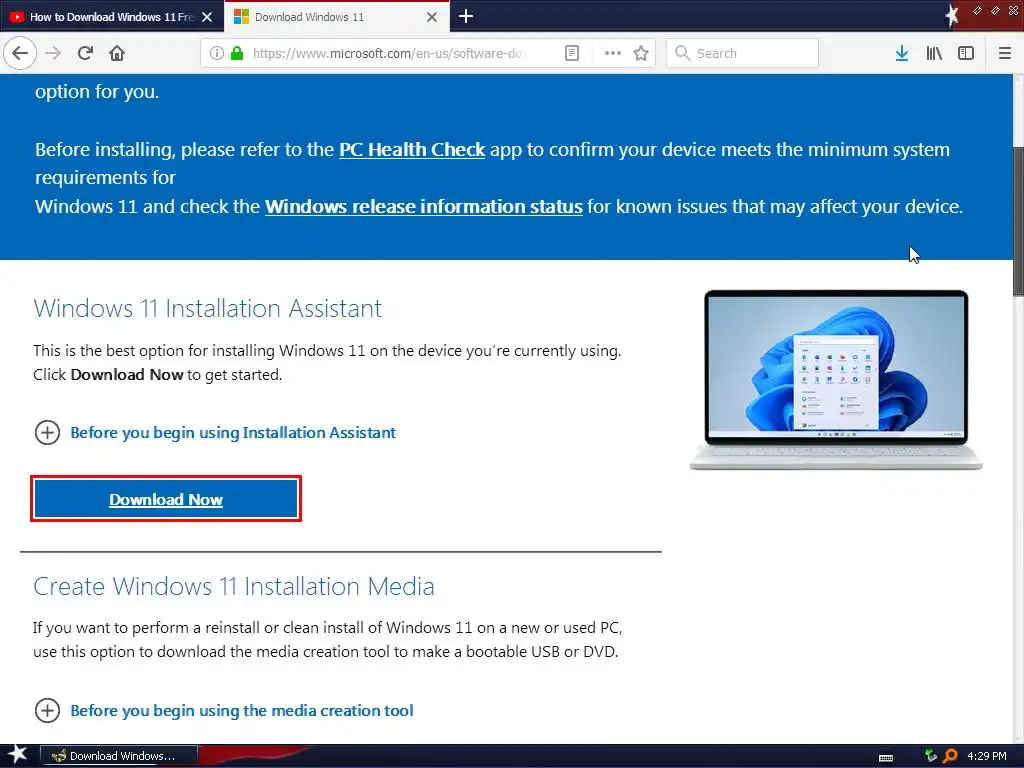Show site information via the info icon
This screenshot has width=1024, height=768.
tap(216, 53)
